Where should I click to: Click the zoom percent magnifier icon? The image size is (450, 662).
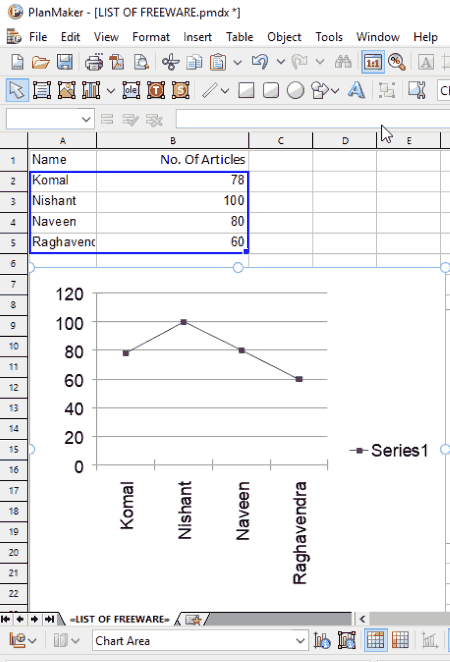397,62
